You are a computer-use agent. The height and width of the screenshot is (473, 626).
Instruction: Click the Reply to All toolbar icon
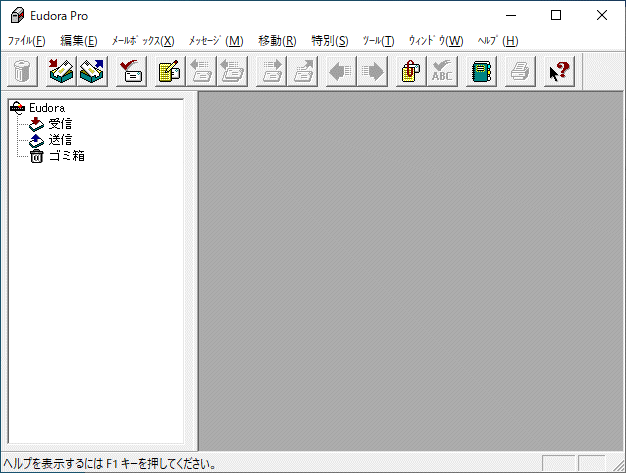click(232, 71)
